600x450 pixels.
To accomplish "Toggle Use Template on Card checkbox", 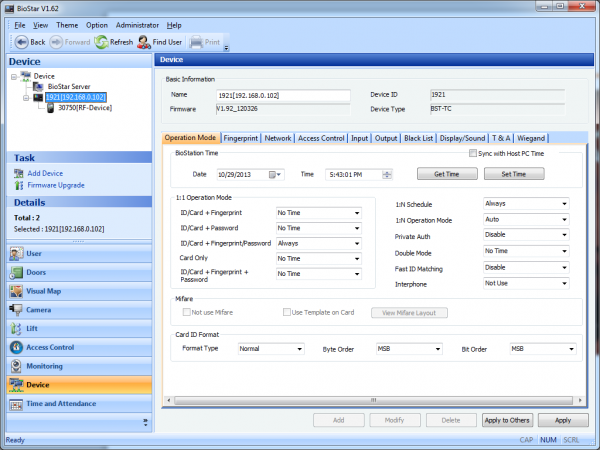I will tap(288, 313).
